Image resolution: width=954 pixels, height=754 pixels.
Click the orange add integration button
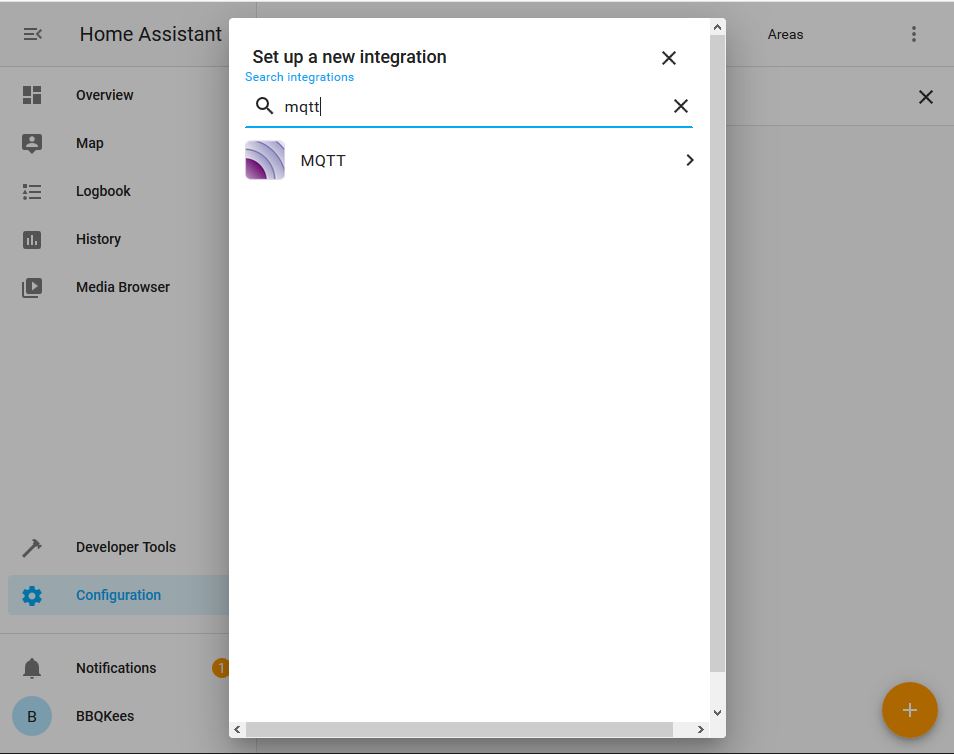tap(909, 710)
